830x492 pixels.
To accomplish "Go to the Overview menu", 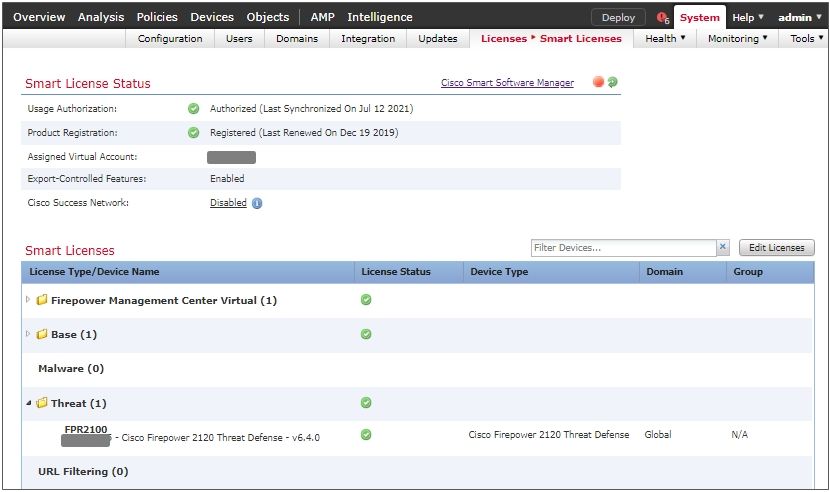I will tap(39, 17).
